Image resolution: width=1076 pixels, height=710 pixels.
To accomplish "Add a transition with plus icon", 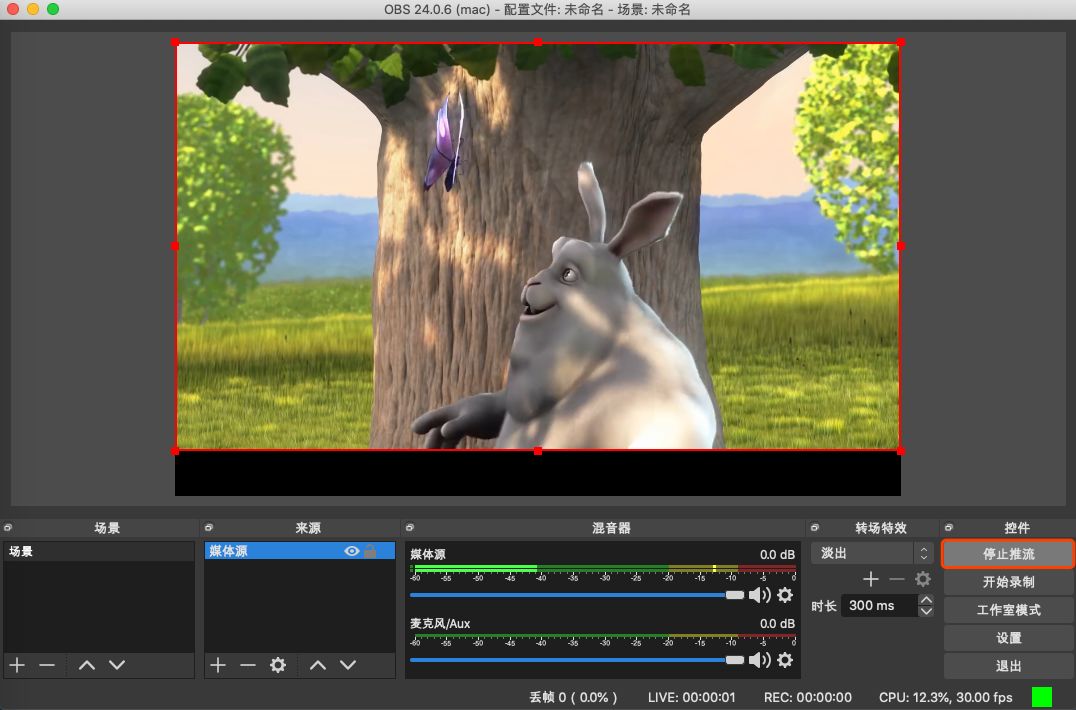I will [871, 580].
